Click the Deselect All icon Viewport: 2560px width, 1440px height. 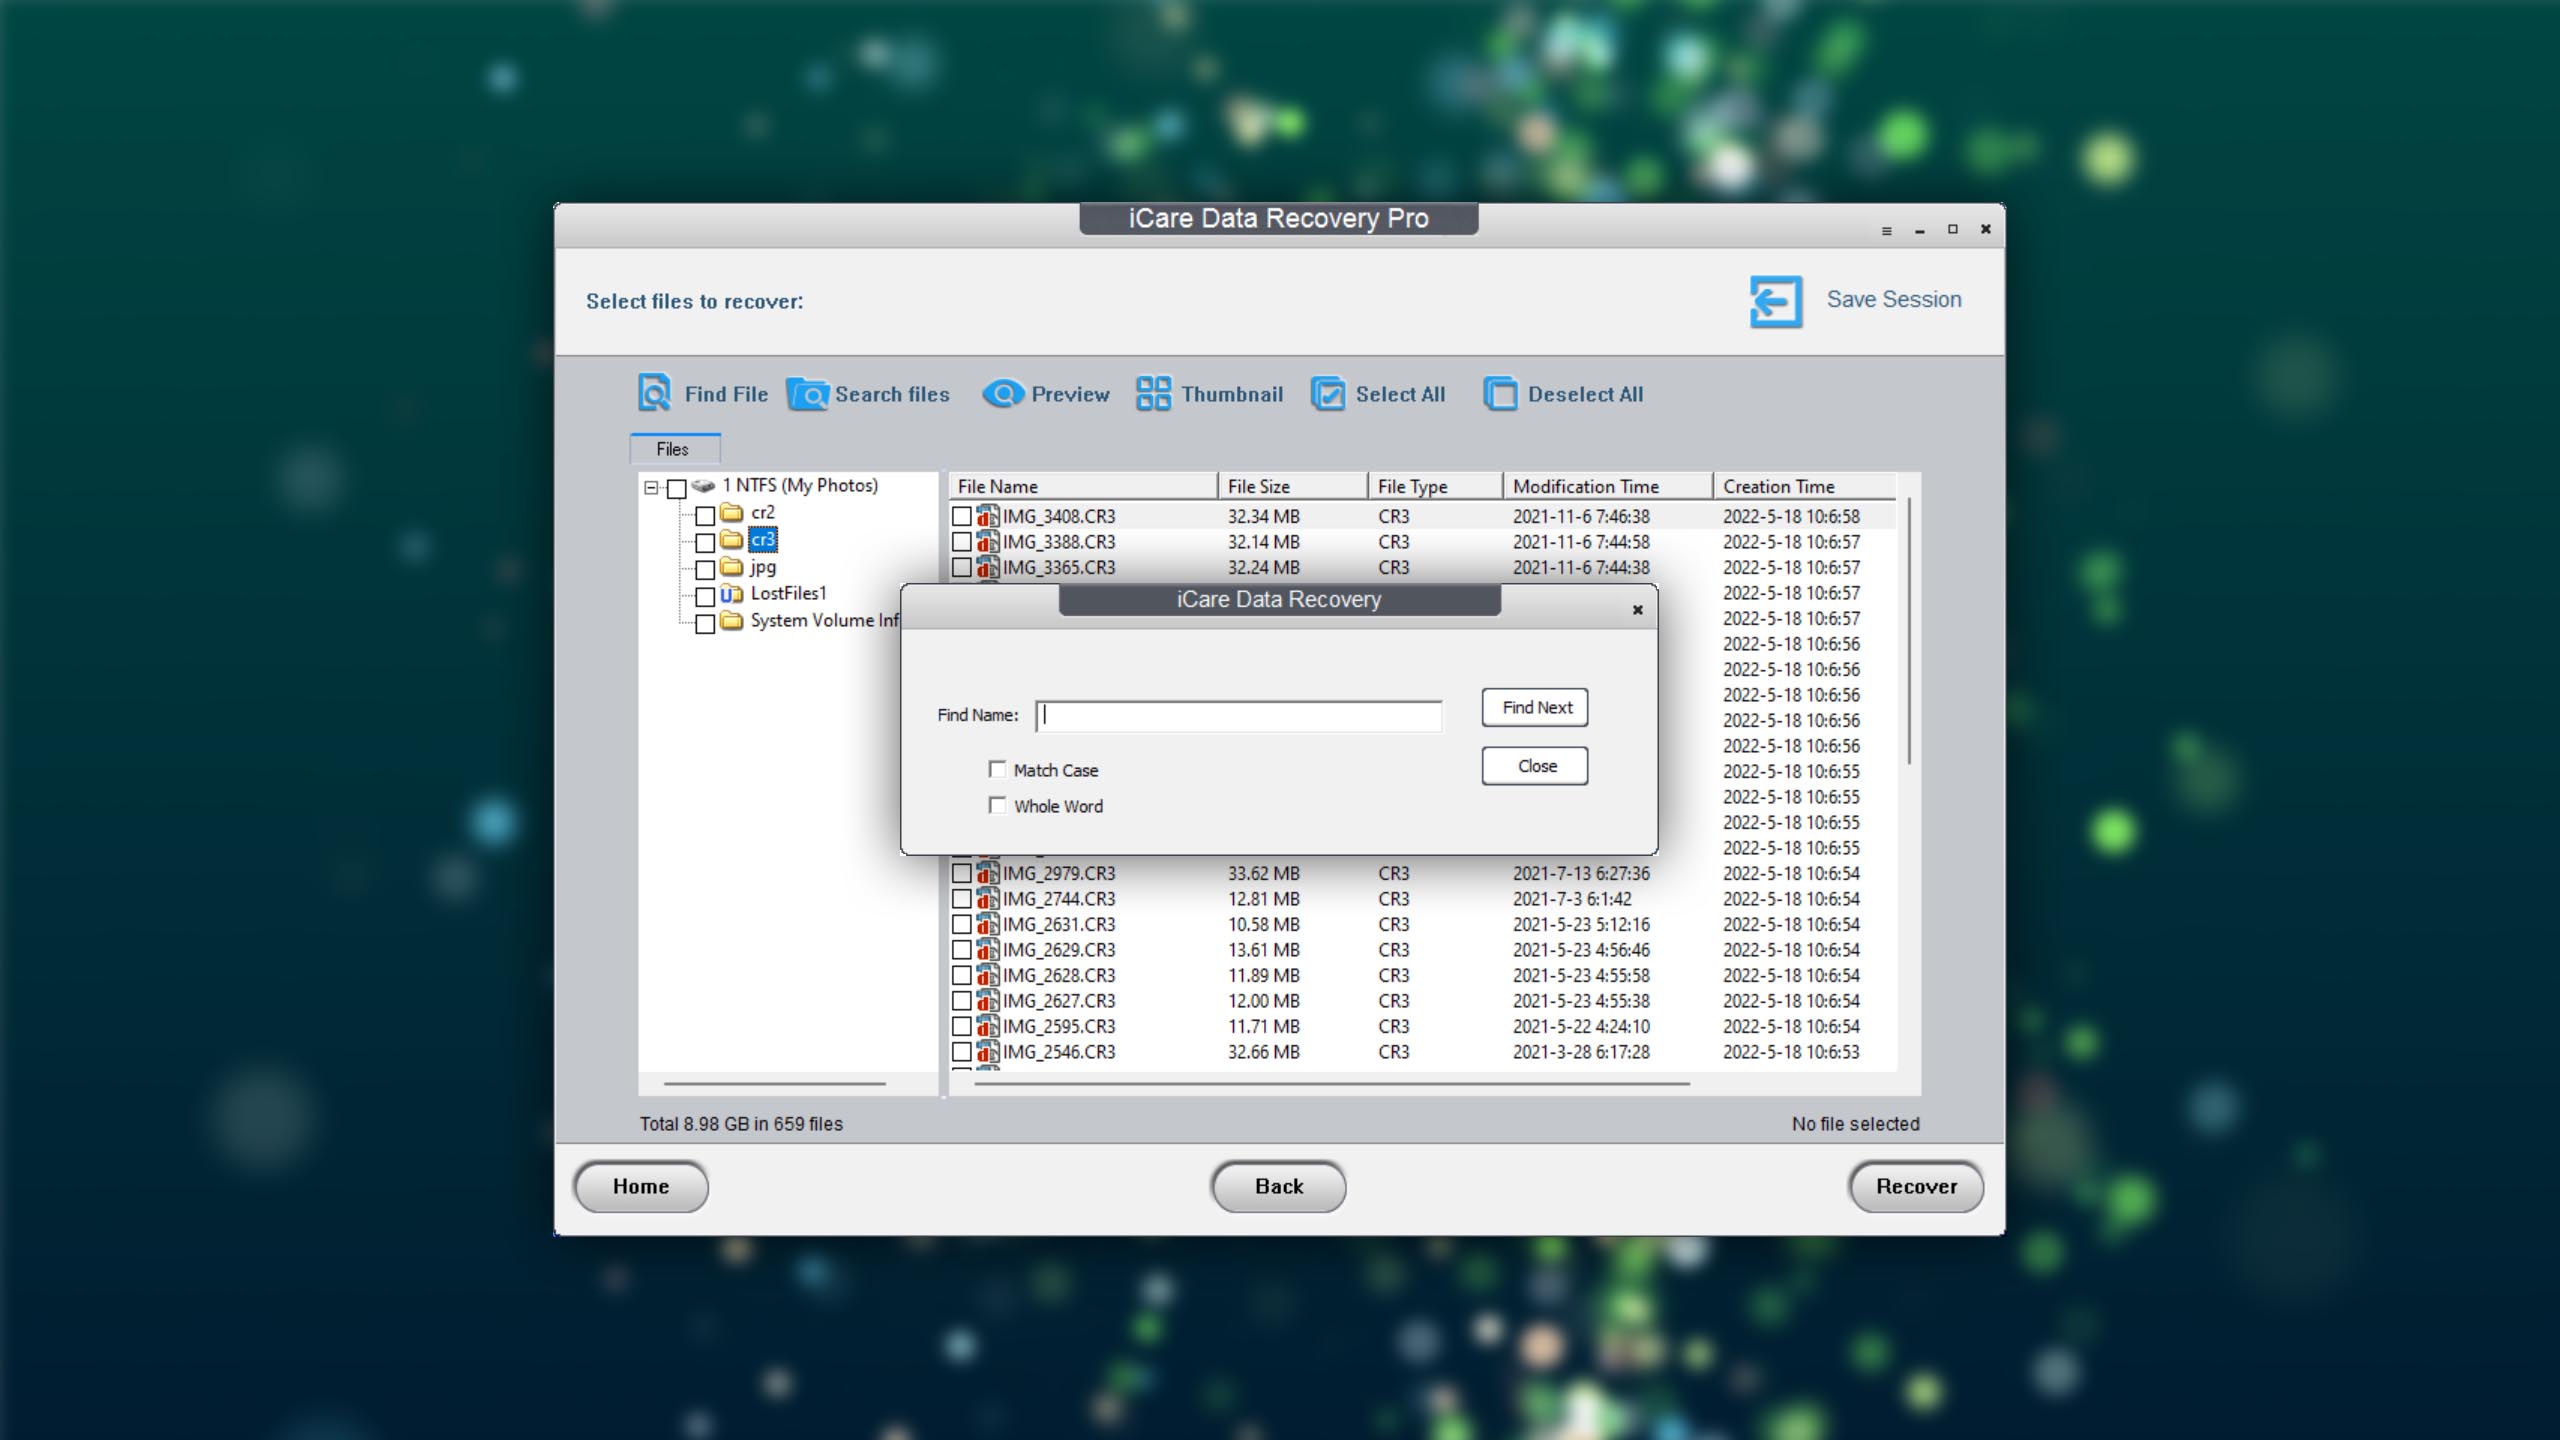pos(1500,394)
